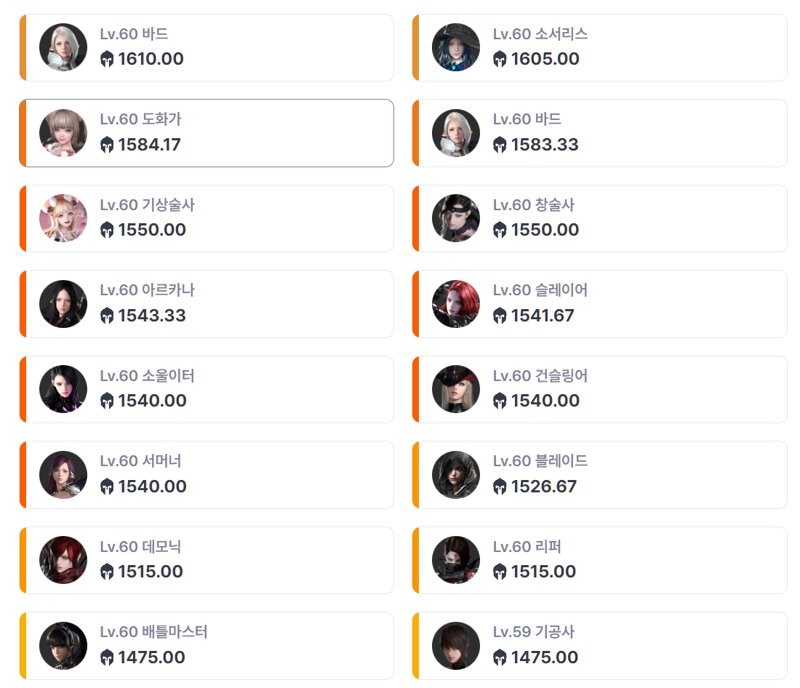800x688 pixels.
Task: Choose the red-haired 슬레이어 avatar
Action: [x=456, y=304]
